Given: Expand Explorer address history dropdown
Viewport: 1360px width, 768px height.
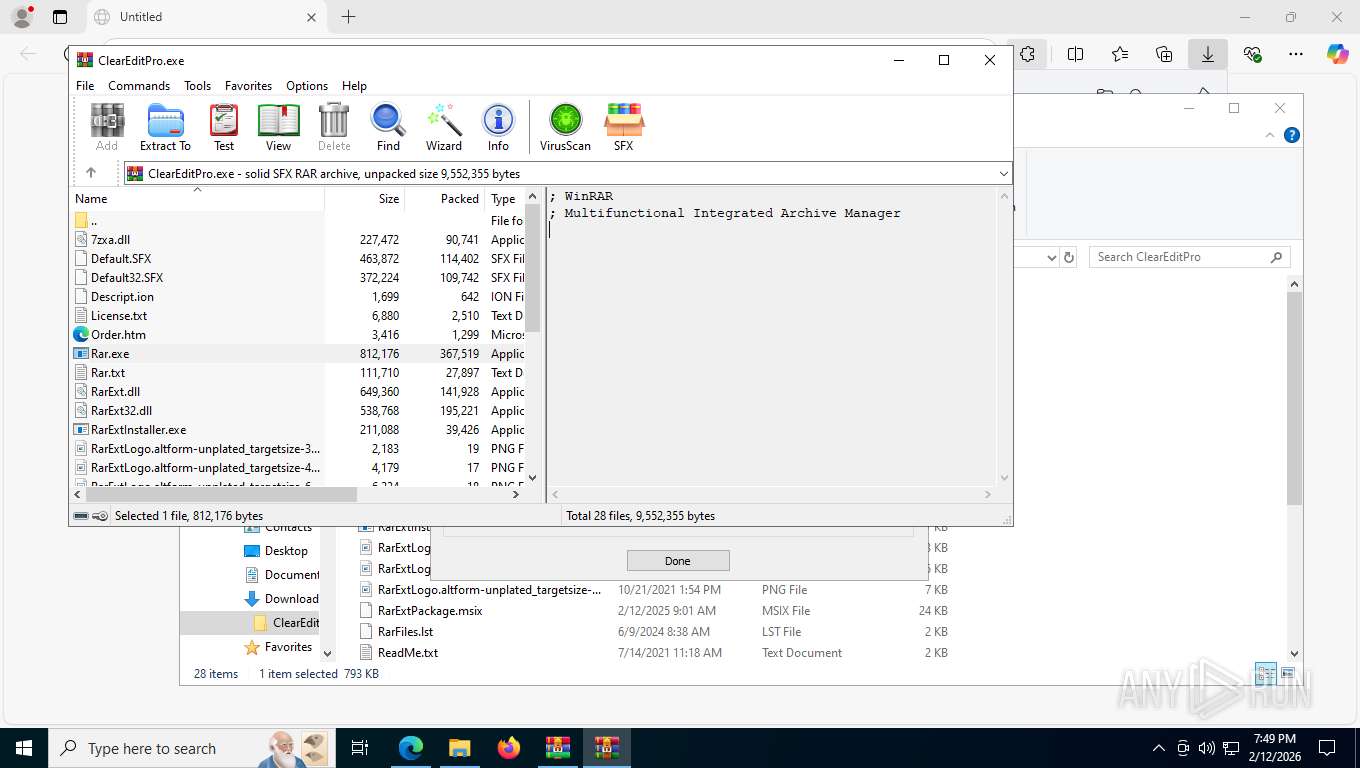Looking at the screenshot, I should 1051,257.
